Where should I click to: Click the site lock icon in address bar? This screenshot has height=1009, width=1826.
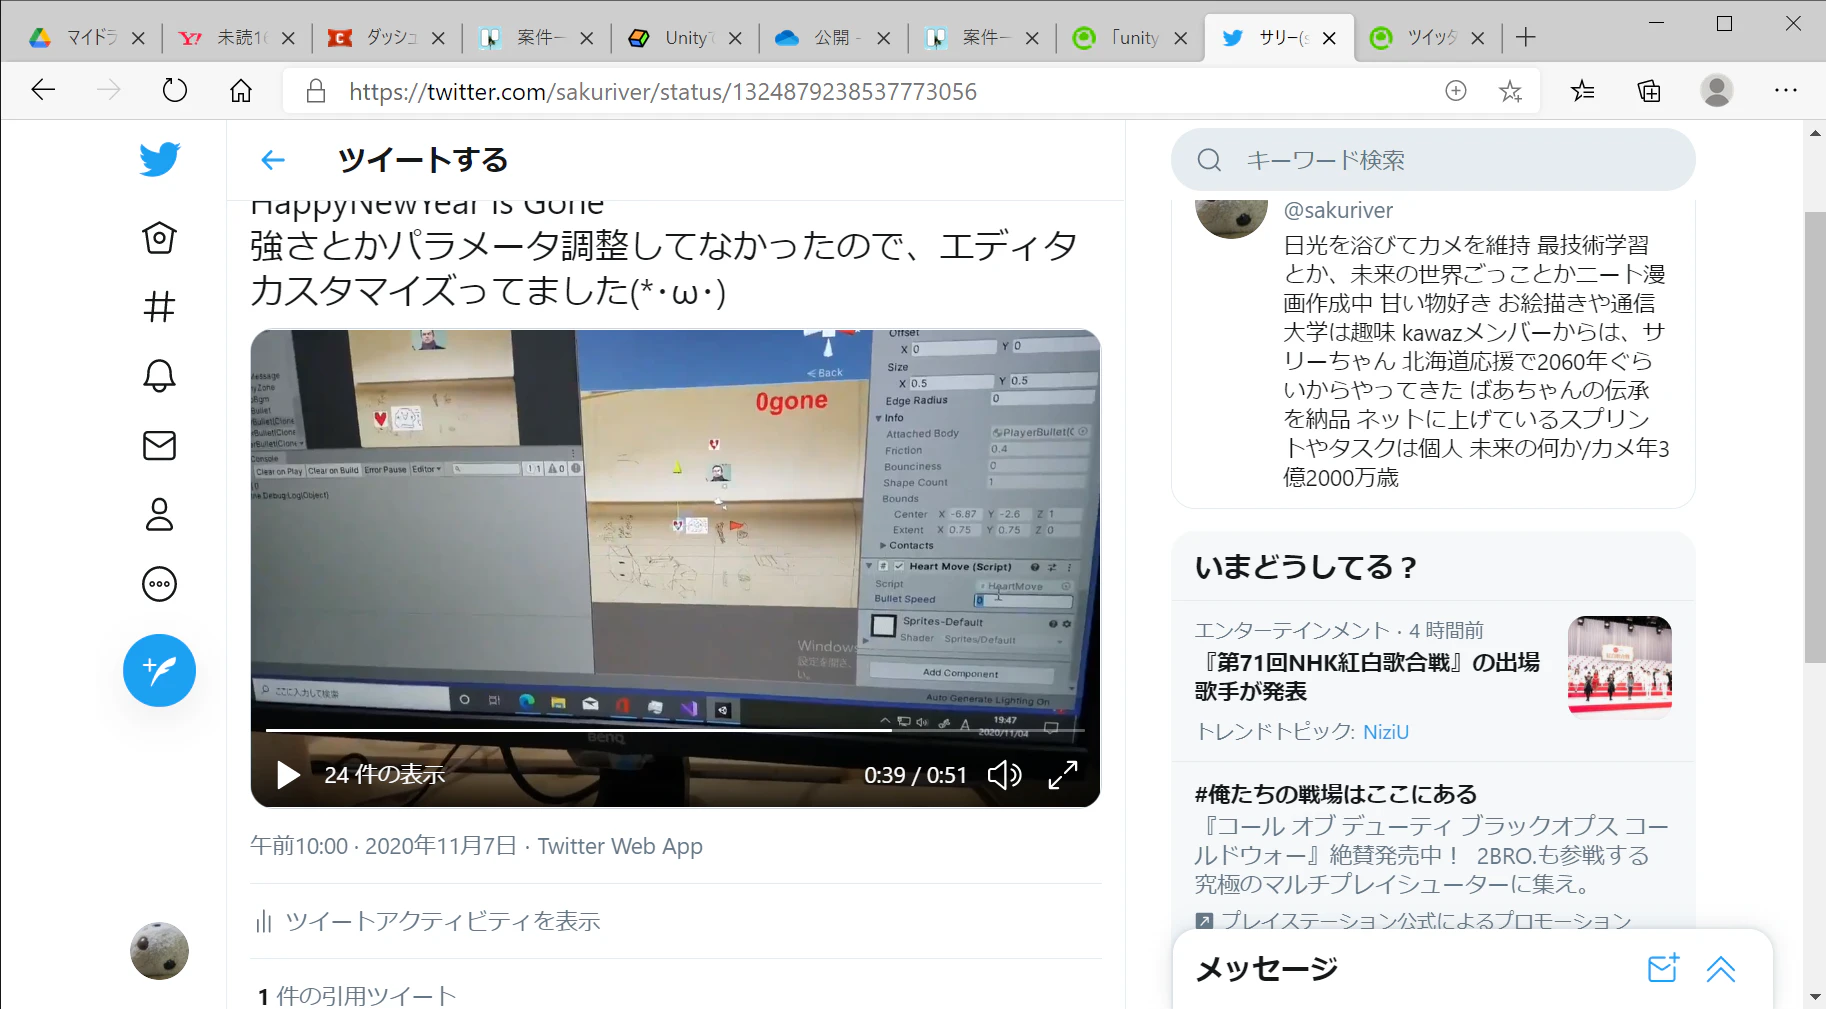tap(316, 91)
